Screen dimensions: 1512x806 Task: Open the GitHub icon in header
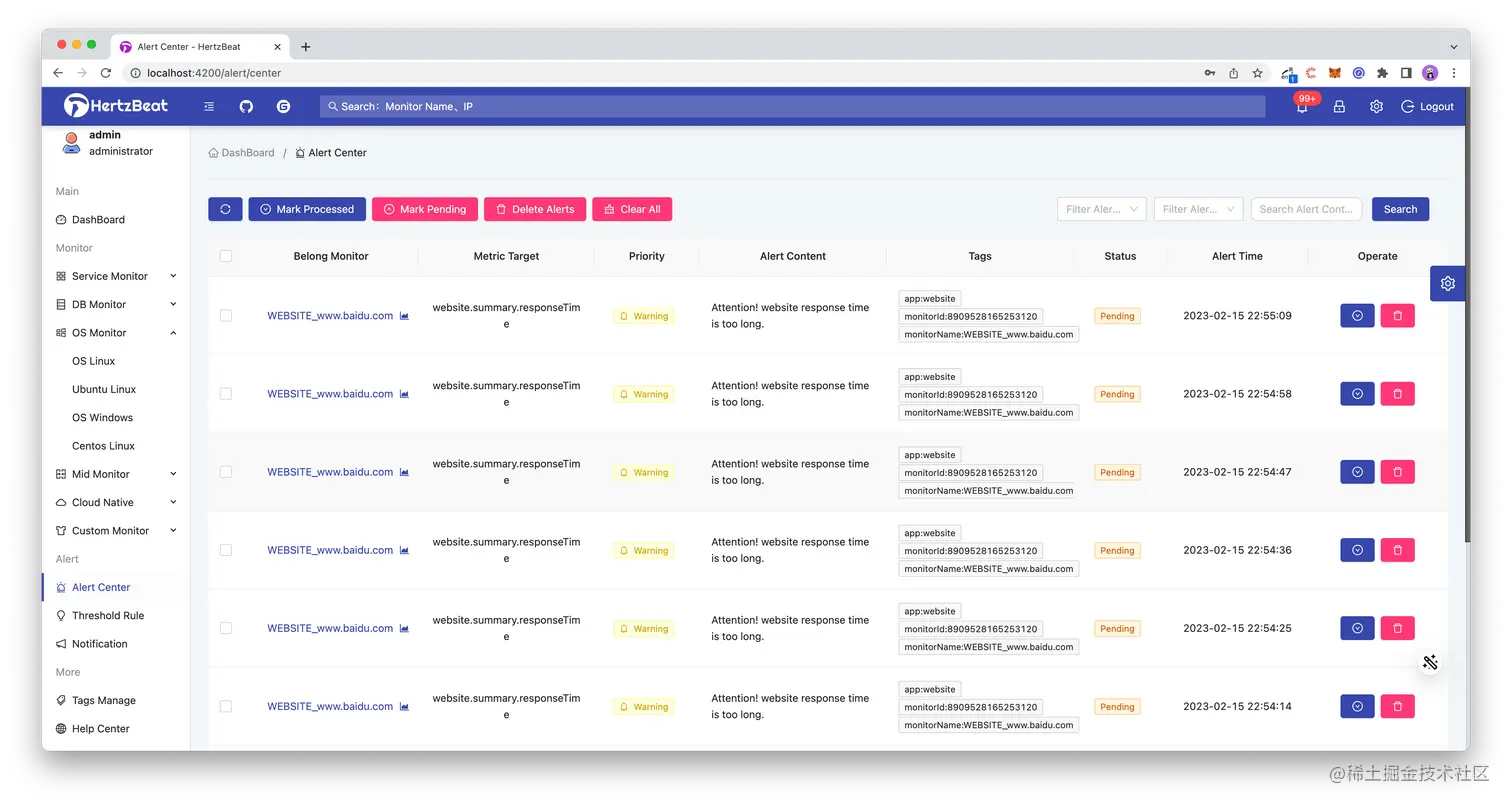click(x=246, y=106)
